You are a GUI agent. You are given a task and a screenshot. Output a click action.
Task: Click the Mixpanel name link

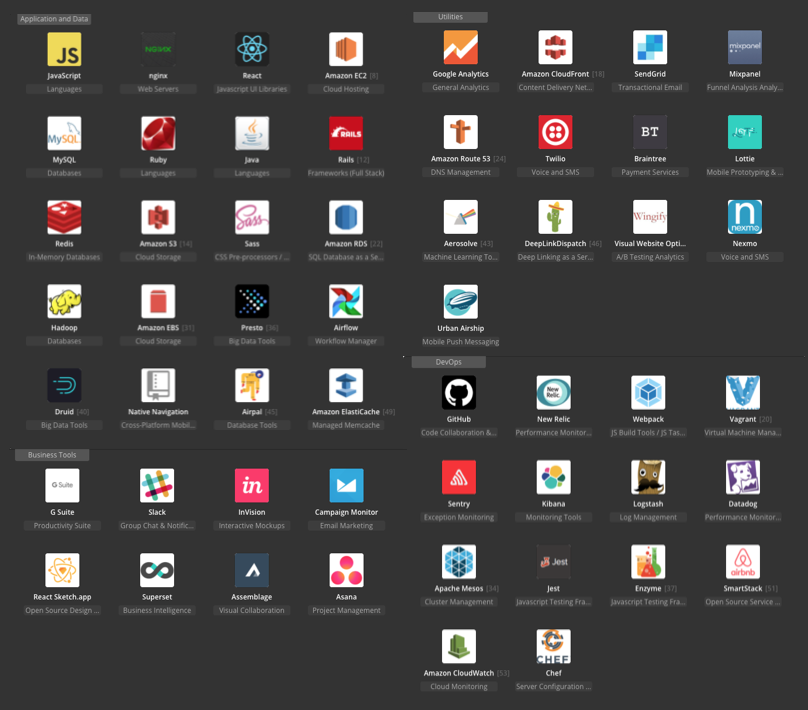point(745,74)
